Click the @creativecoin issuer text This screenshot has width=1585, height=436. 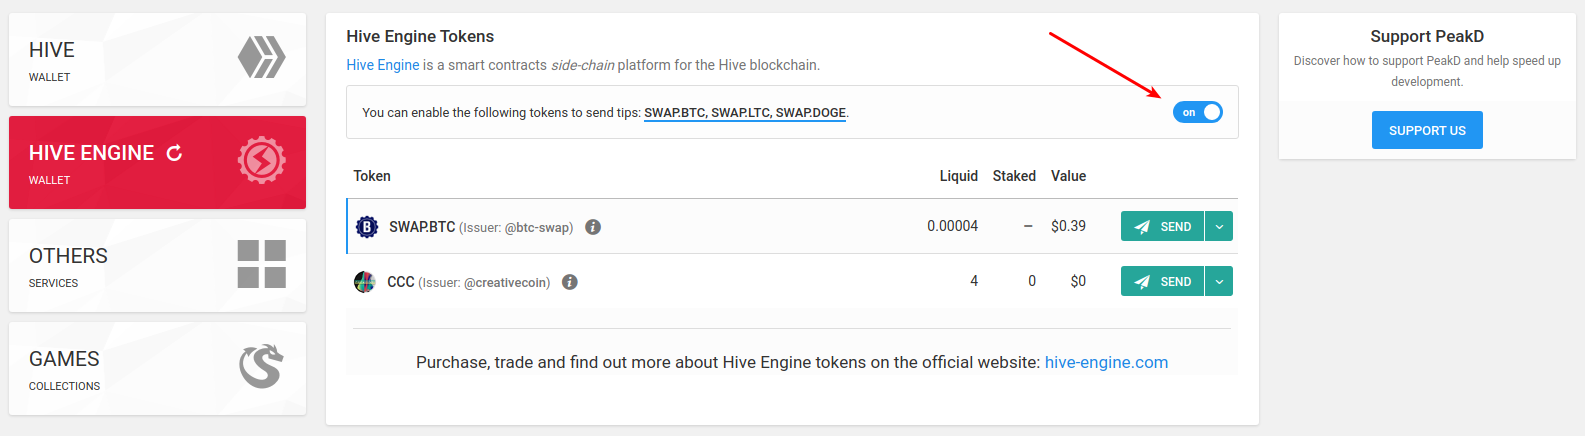tap(506, 283)
